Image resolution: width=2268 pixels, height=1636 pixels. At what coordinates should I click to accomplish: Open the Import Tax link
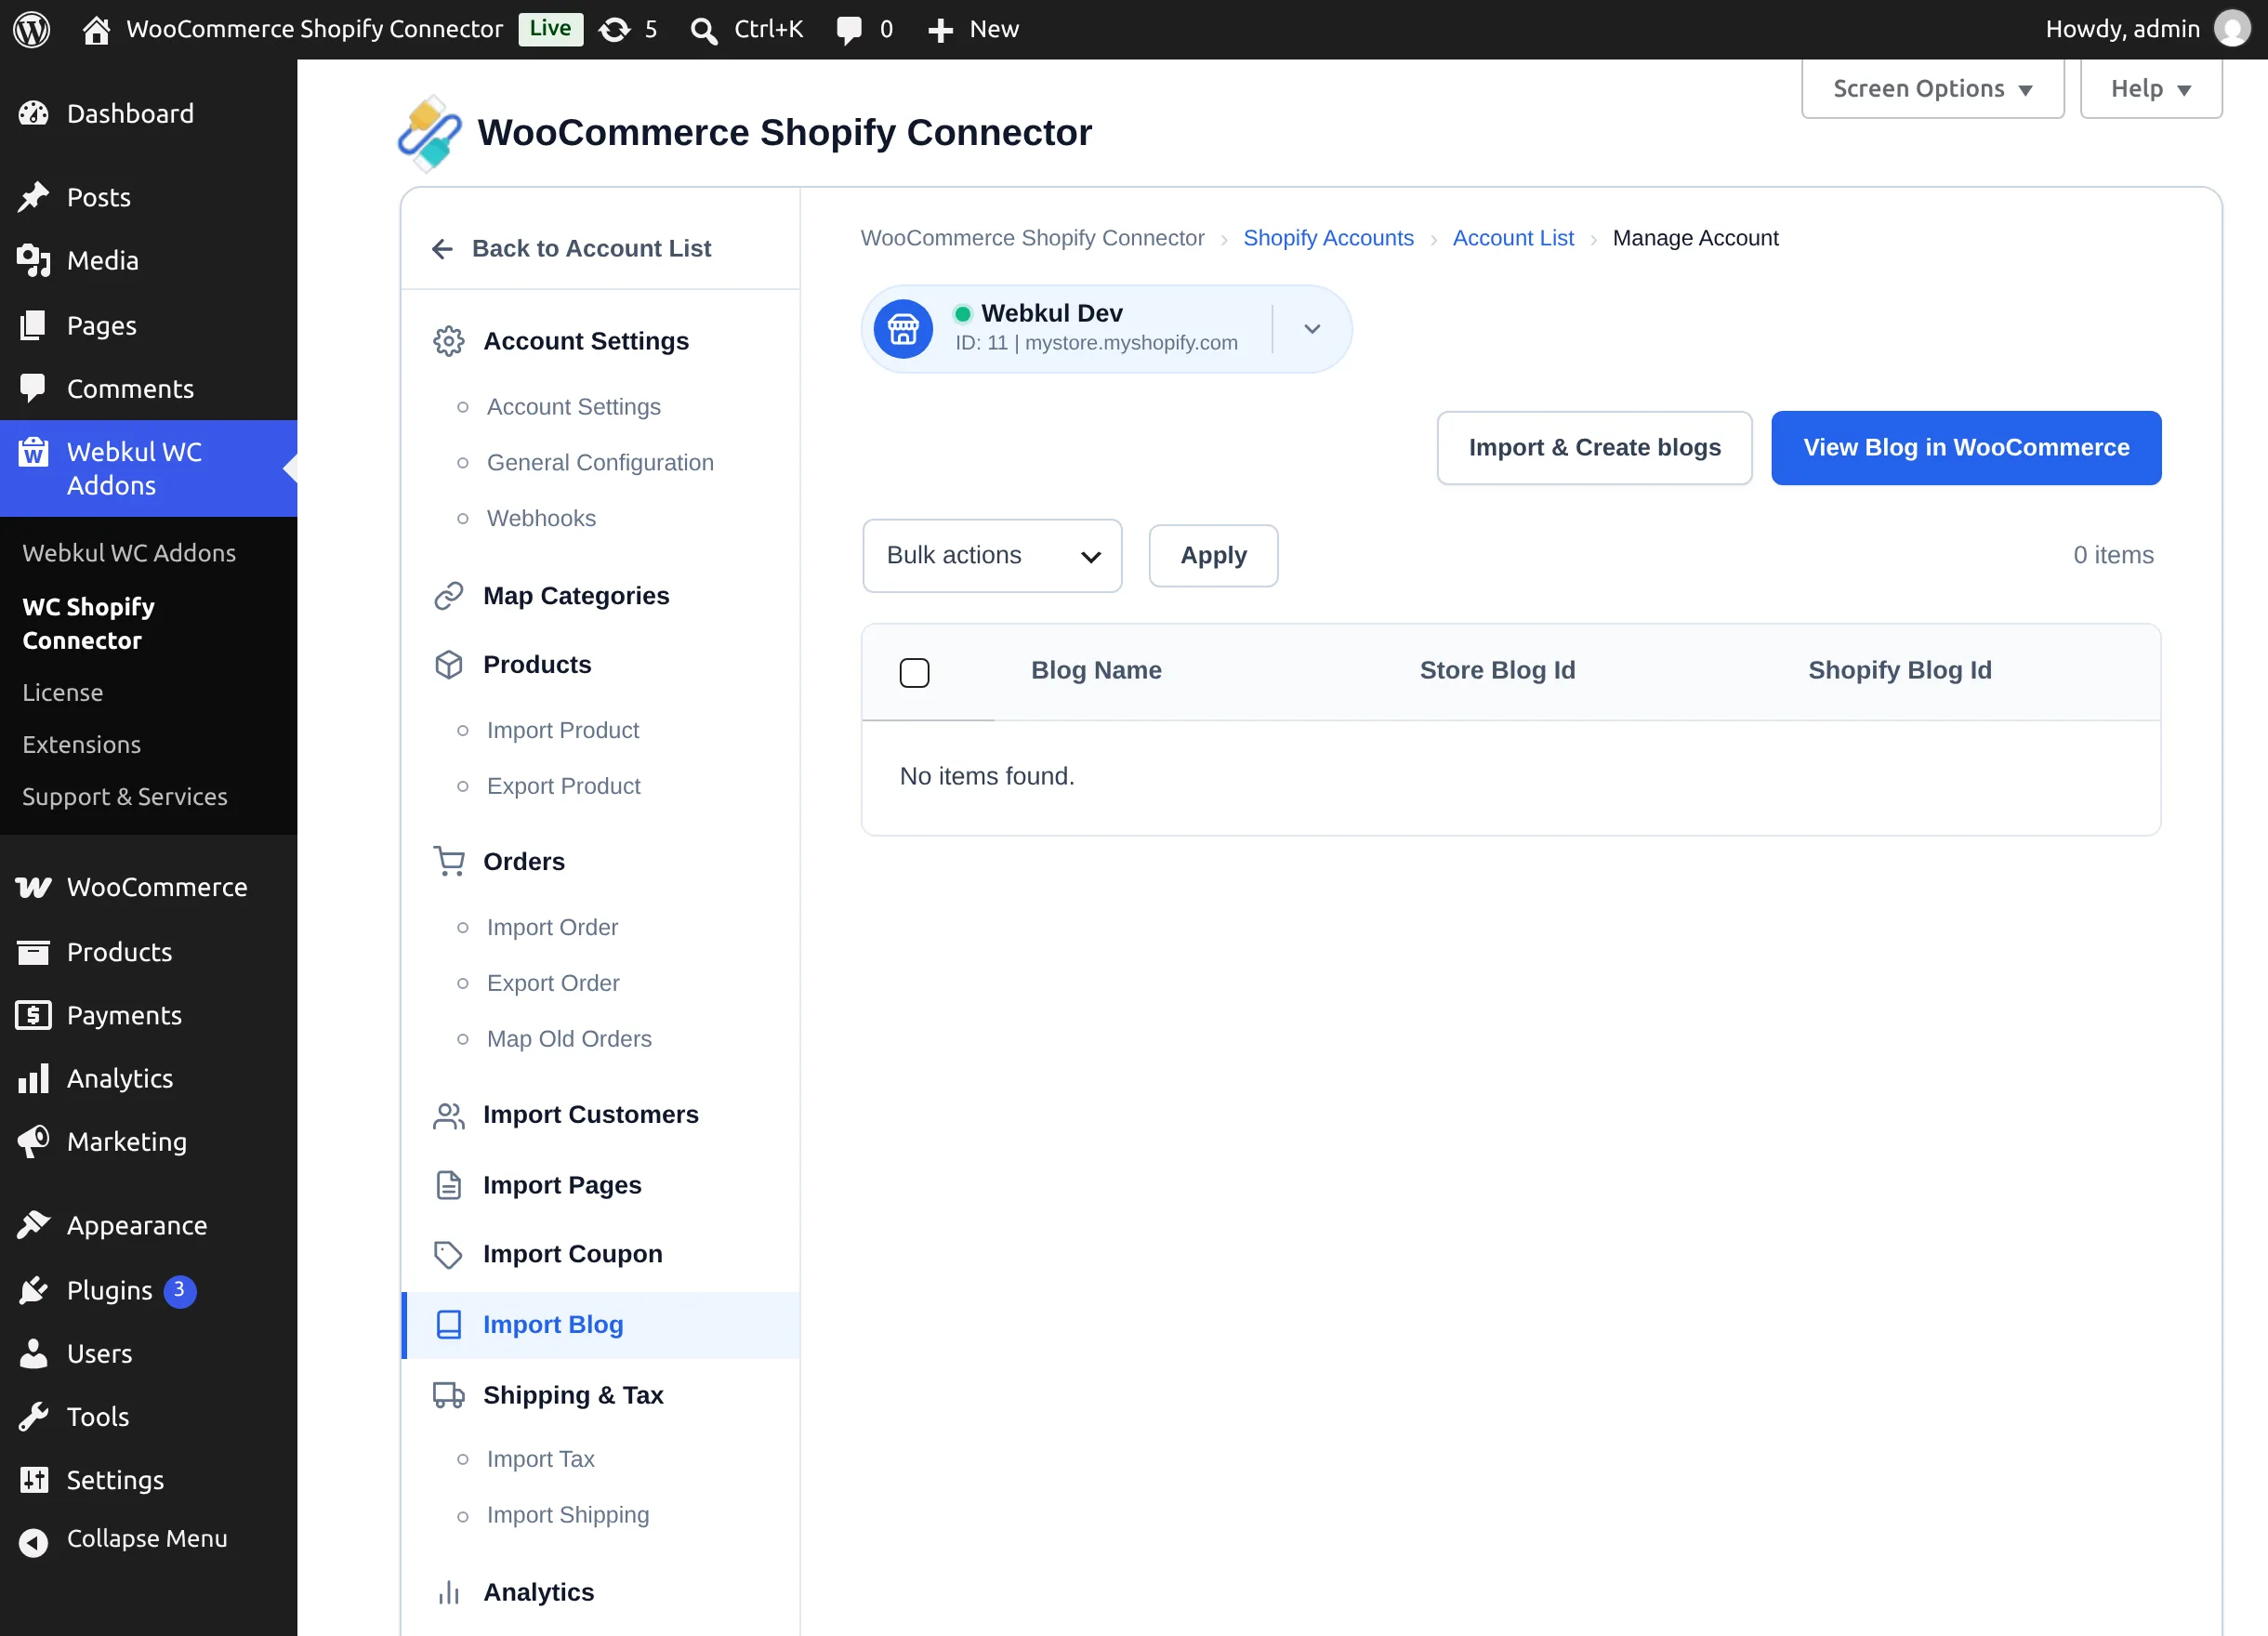click(541, 1460)
